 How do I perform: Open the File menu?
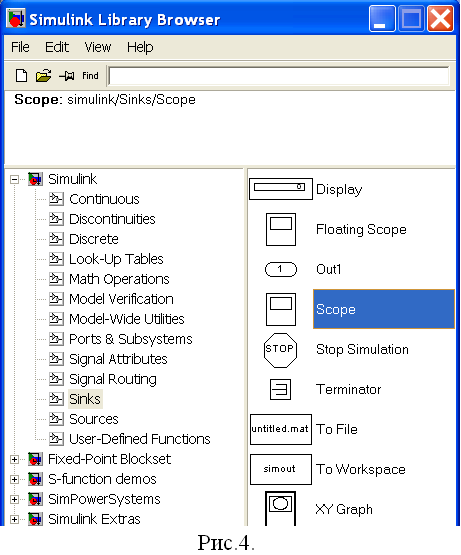20,47
